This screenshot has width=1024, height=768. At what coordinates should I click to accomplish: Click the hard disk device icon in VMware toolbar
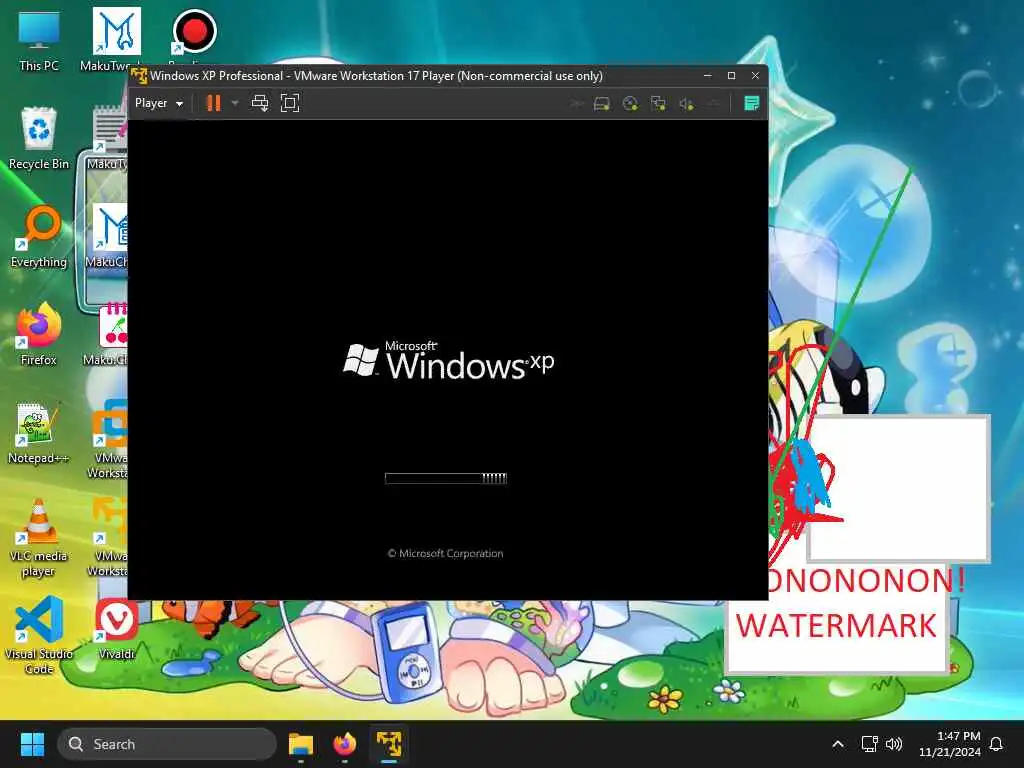click(x=601, y=104)
